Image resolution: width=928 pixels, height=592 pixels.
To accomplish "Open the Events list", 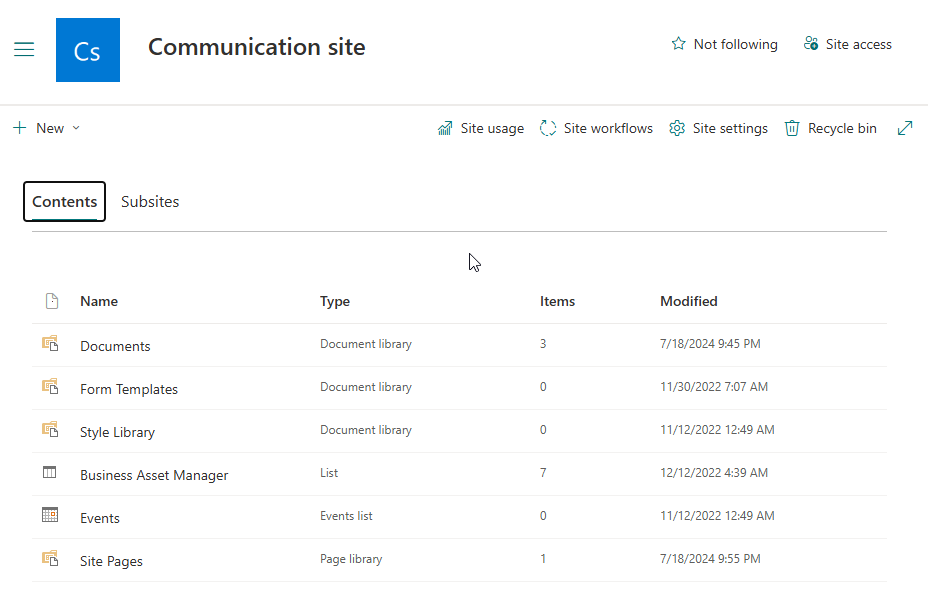I will point(100,519).
